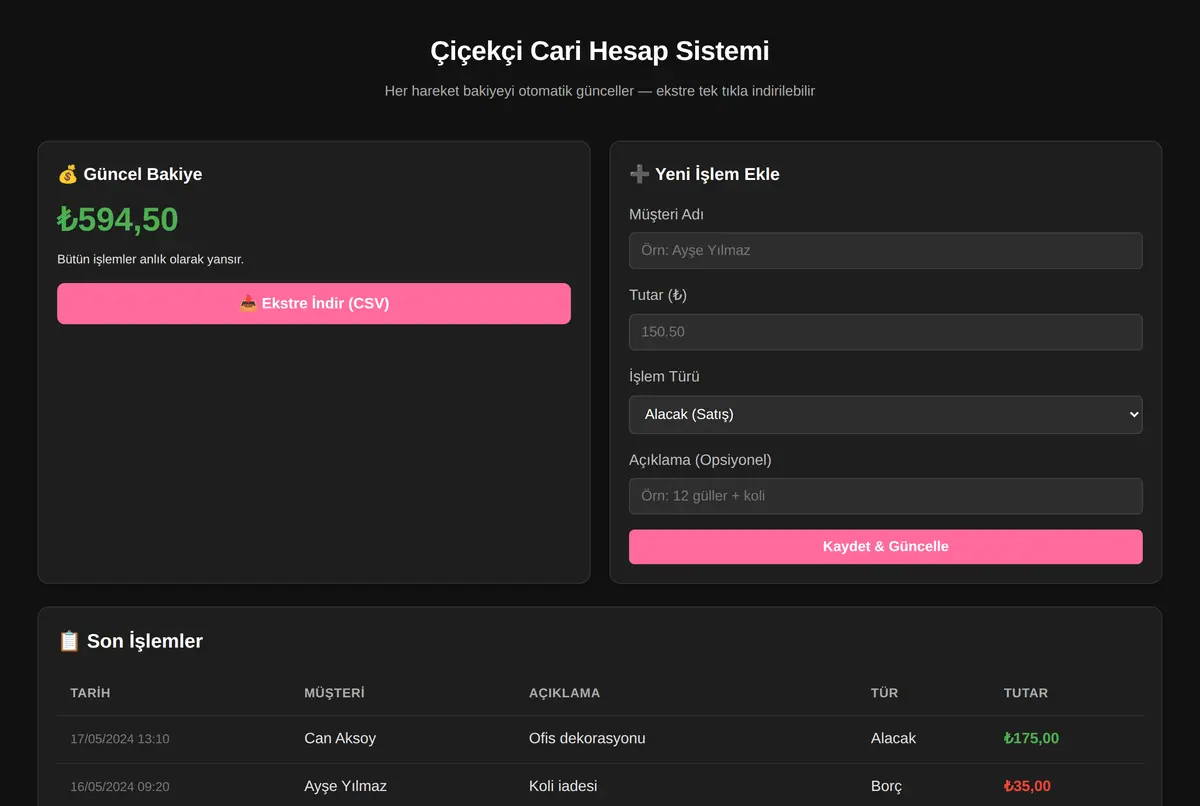Click the clipboard icon beside Son İşlemler
1200x806 pixels.
pos(69,641)
